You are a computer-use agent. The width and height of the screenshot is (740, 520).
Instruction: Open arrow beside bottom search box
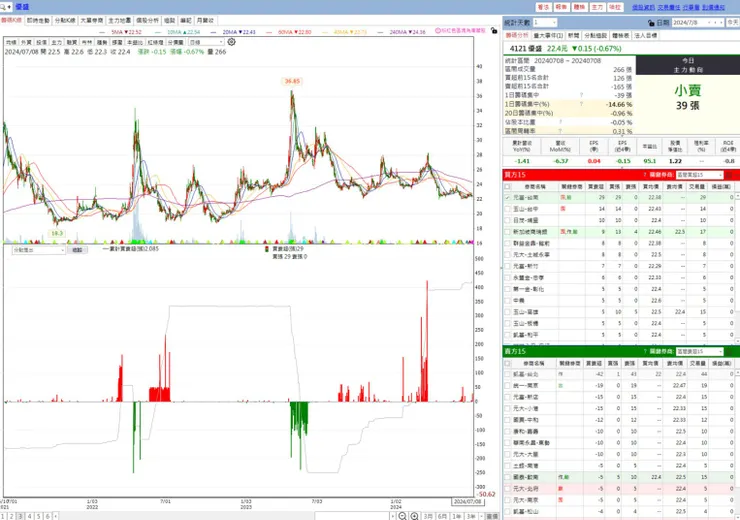pyautogui.click(x=393, y=517)
